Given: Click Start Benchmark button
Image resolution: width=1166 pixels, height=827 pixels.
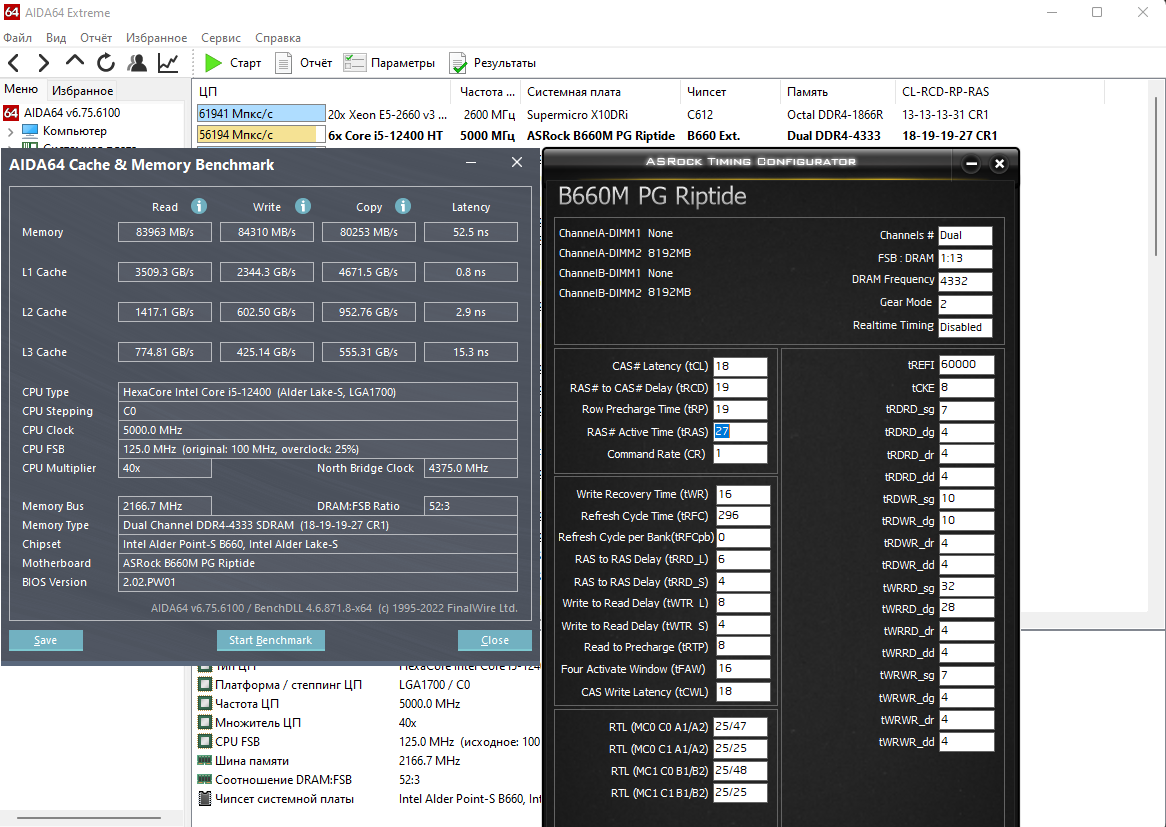Looking at the screenshot, I should click(271, 640).
